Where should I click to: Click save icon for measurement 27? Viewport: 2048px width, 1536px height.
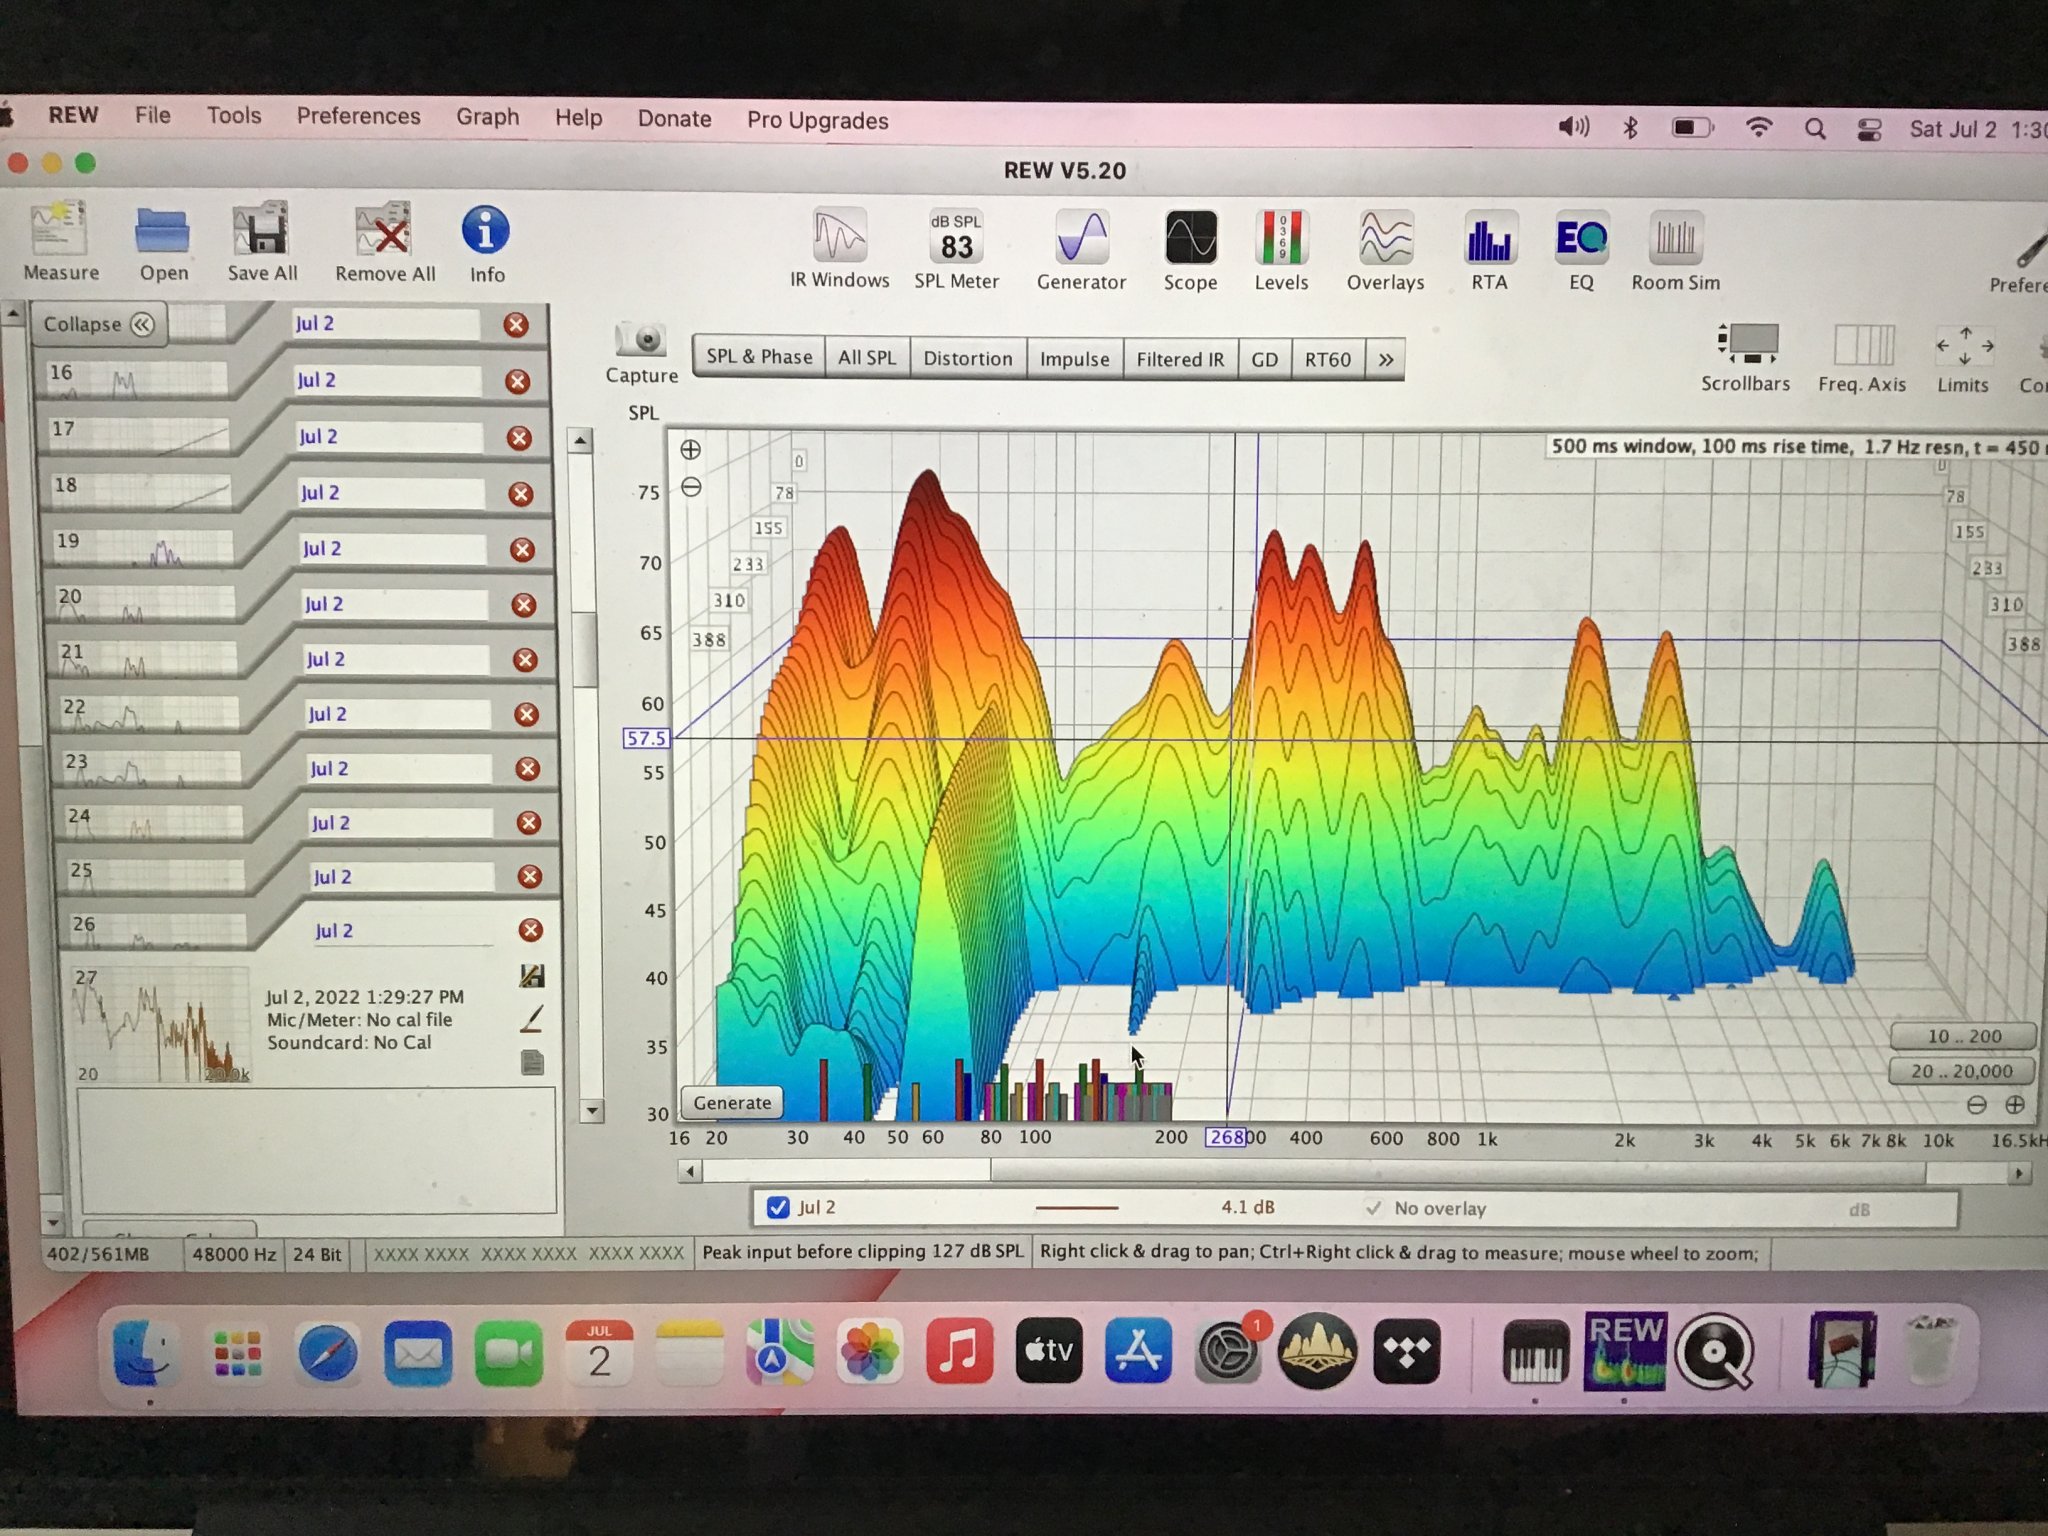coord(532,975)
